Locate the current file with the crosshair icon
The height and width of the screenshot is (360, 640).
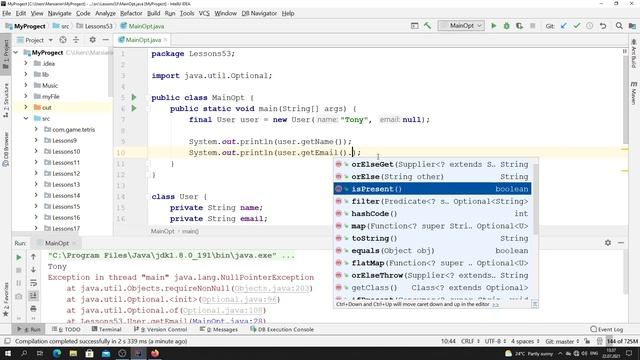pos(63,40)
